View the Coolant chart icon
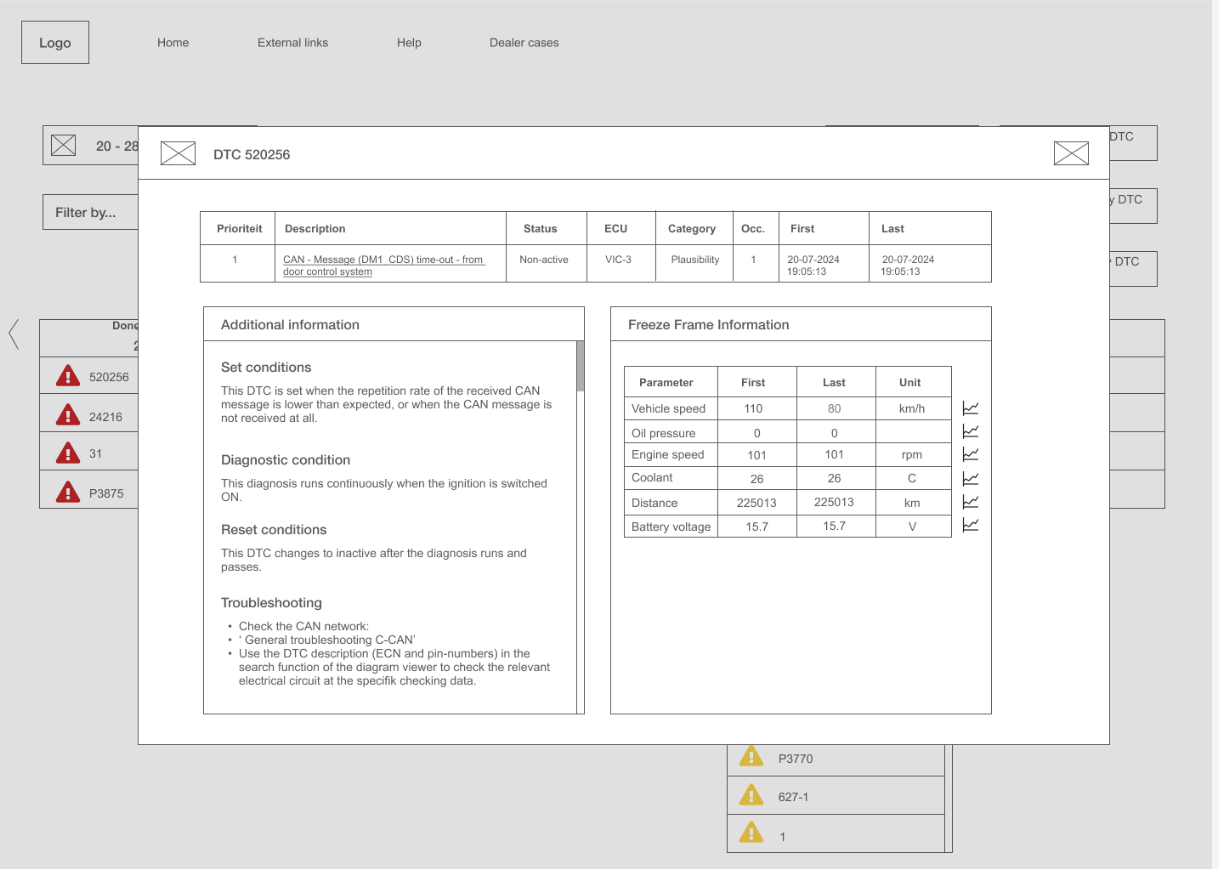This screenshot has width=1219, height=869. [x=970, y=478]
